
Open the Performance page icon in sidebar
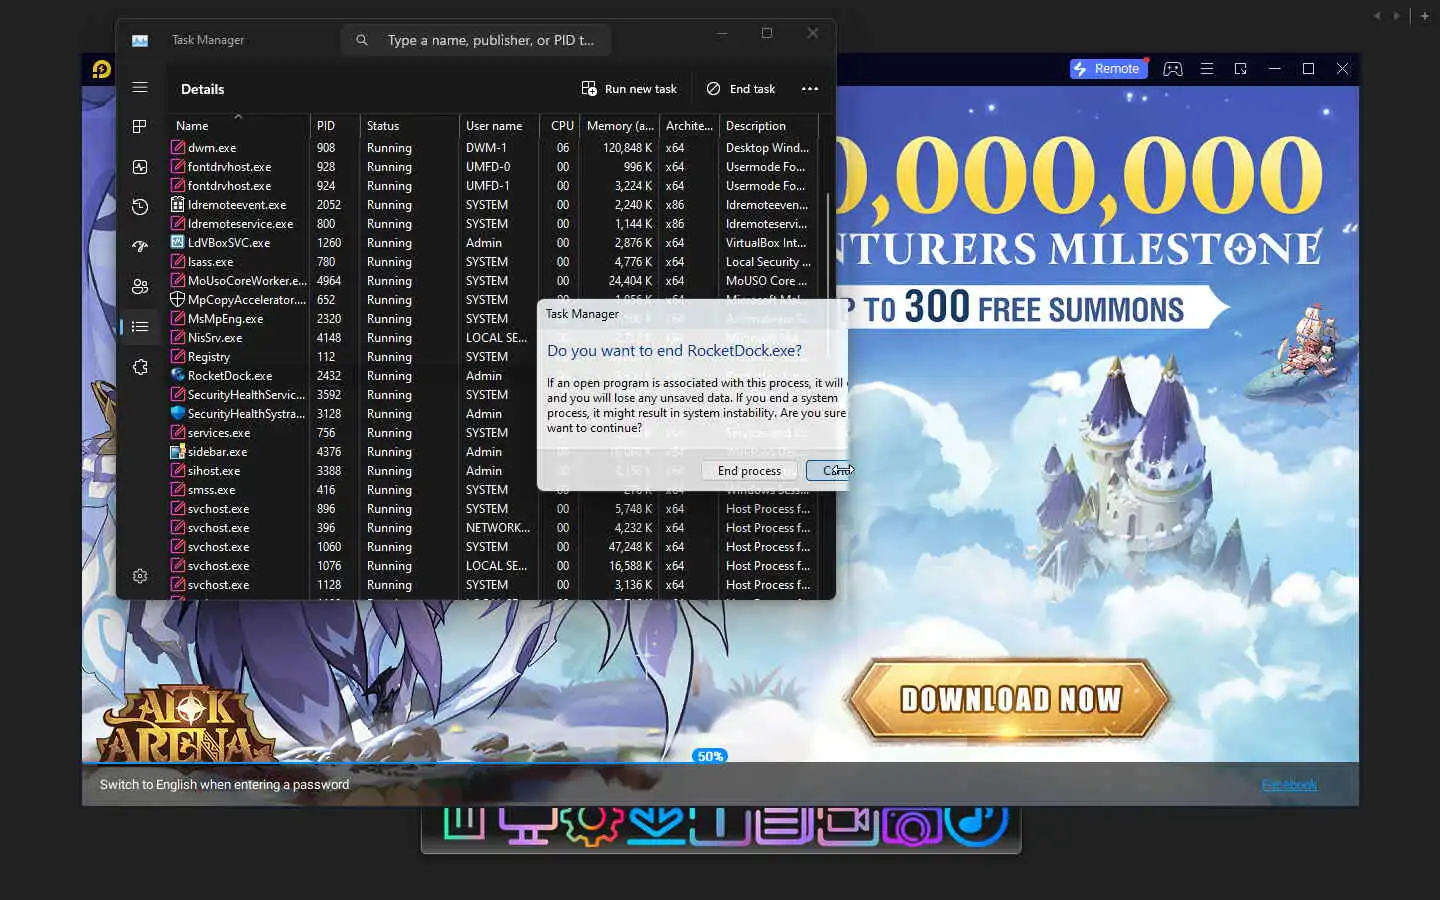pos(140,167)
